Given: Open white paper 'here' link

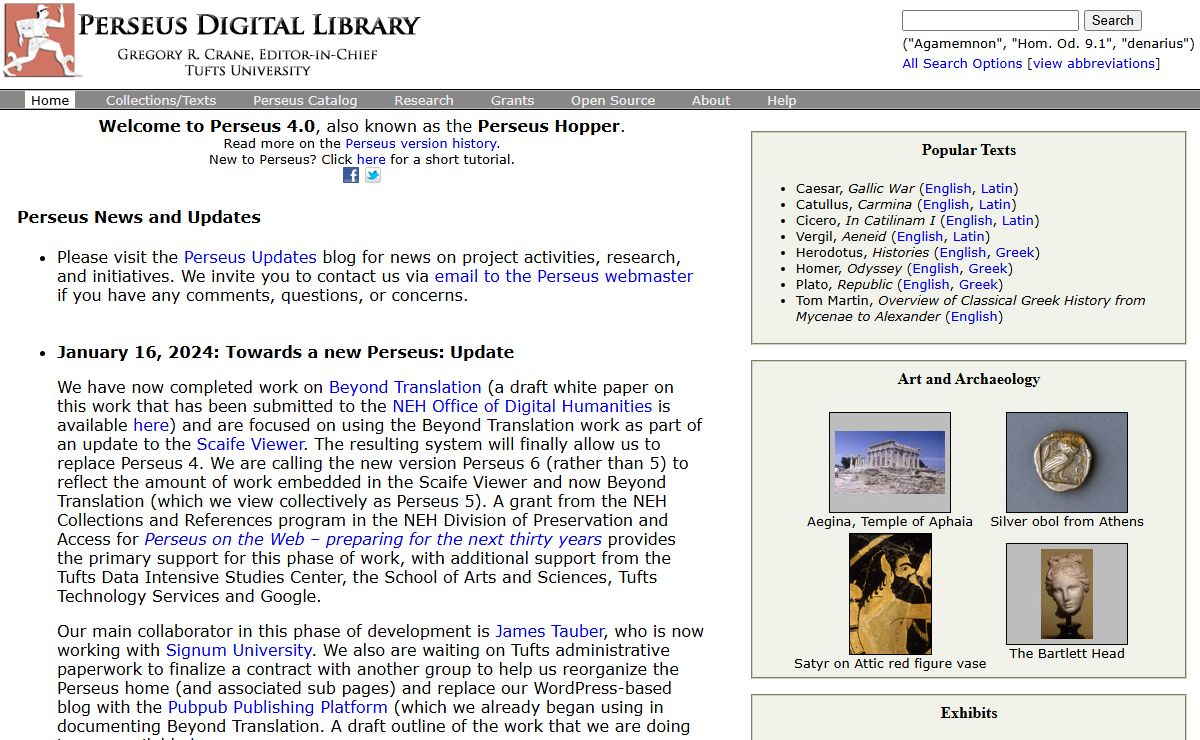Looking at the screenshot, I should (151, 425).
